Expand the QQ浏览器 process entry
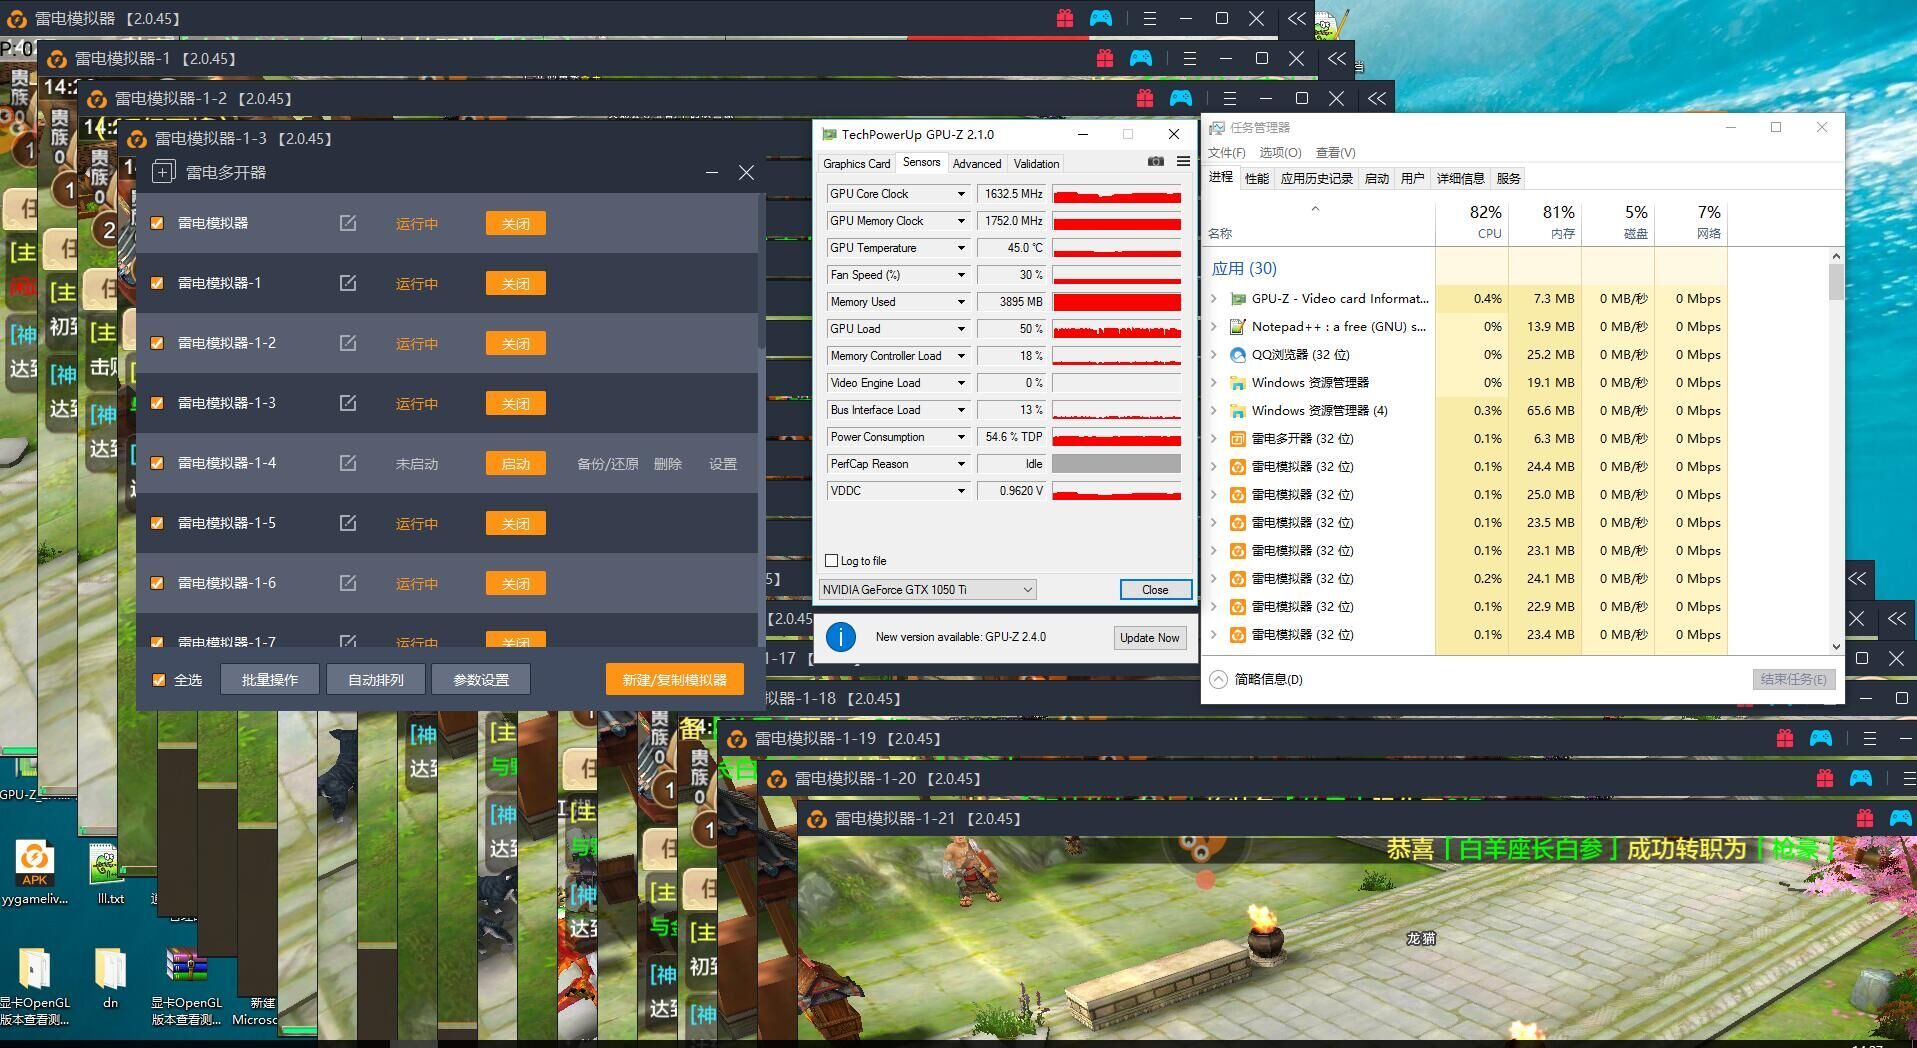 [x=1214, y=355]
